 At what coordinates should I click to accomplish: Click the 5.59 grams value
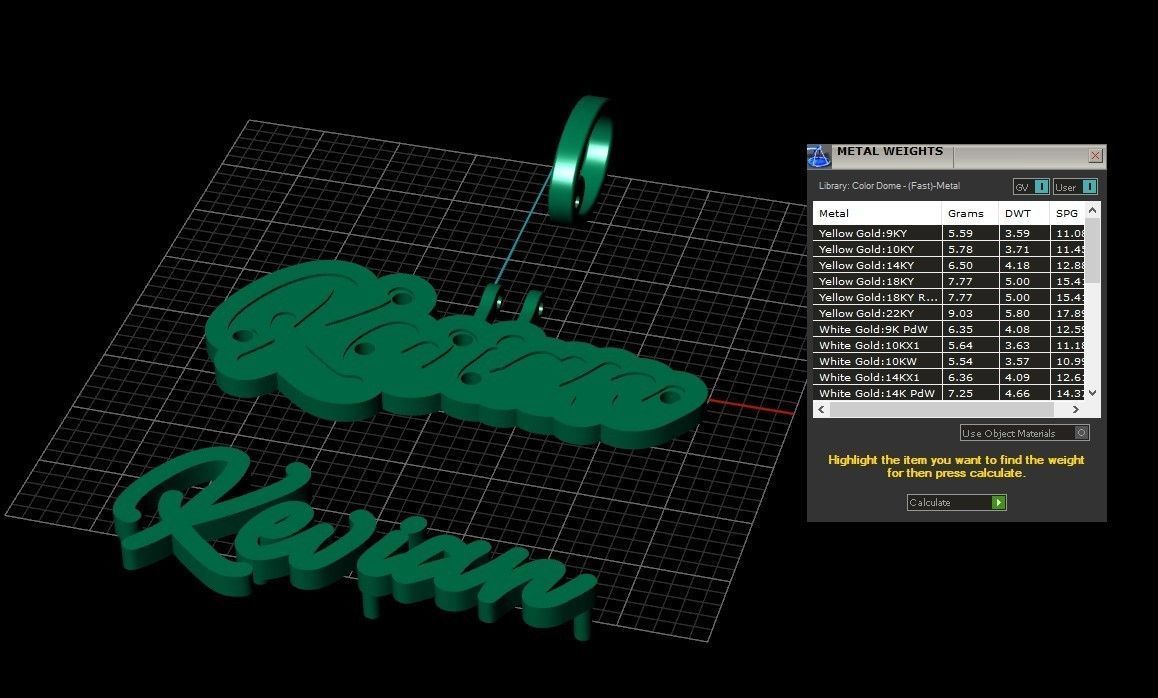click(x=960, y=233)
